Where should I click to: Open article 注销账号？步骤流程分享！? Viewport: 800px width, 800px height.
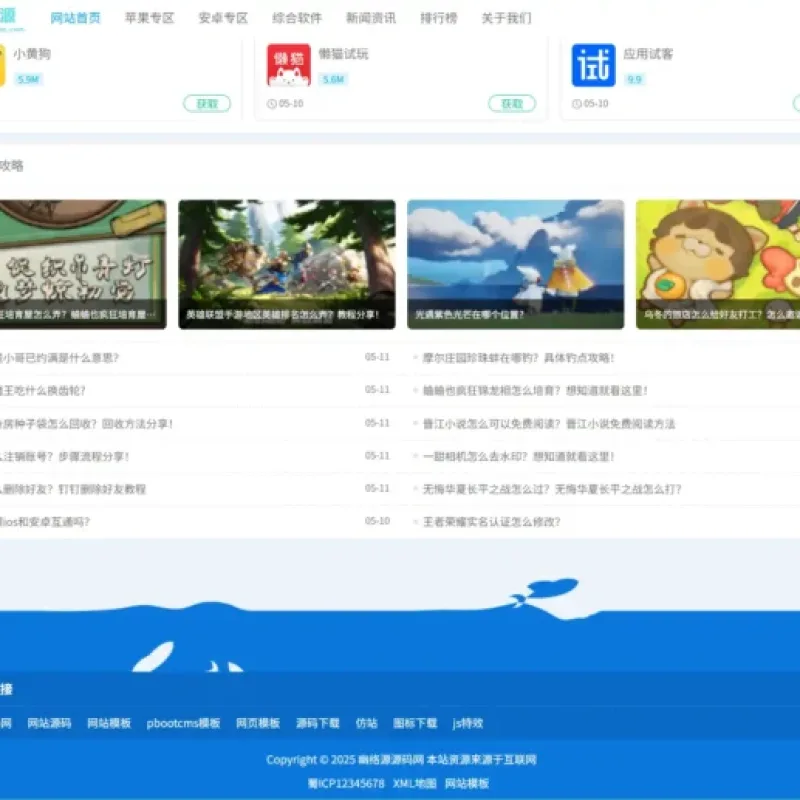(65, 456)
